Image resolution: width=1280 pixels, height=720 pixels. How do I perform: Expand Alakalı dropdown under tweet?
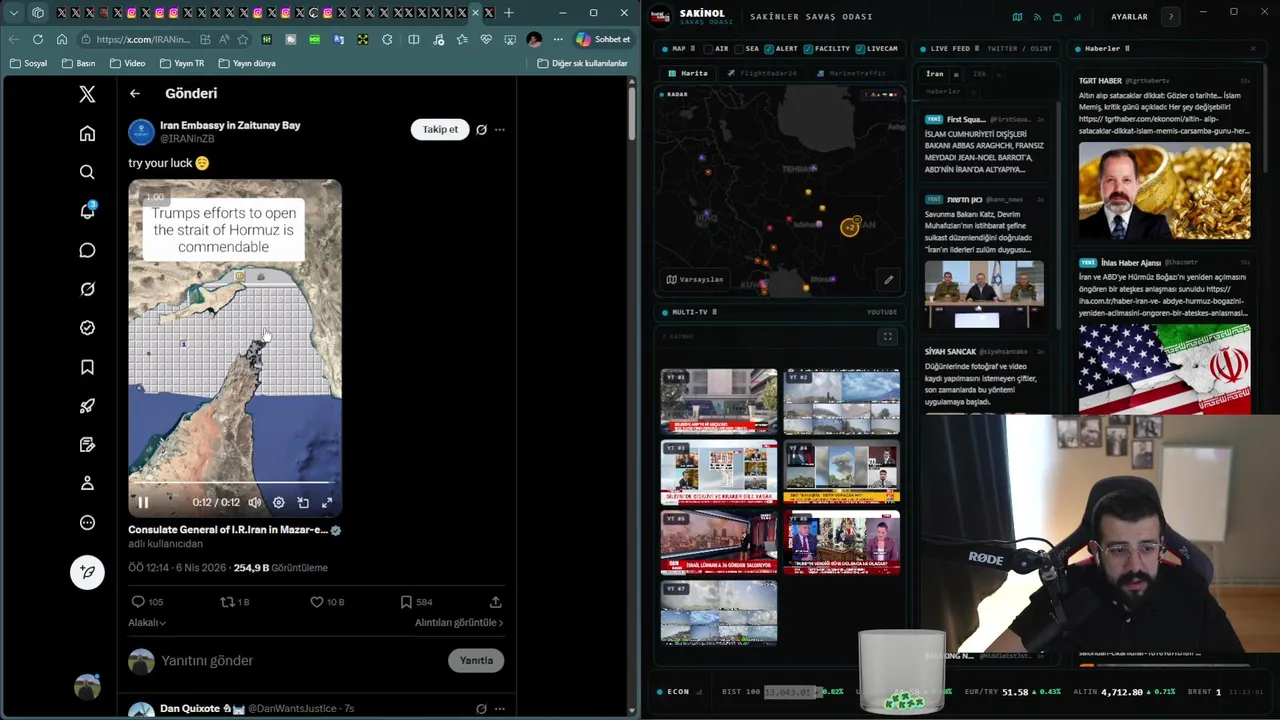pos(147,622)
